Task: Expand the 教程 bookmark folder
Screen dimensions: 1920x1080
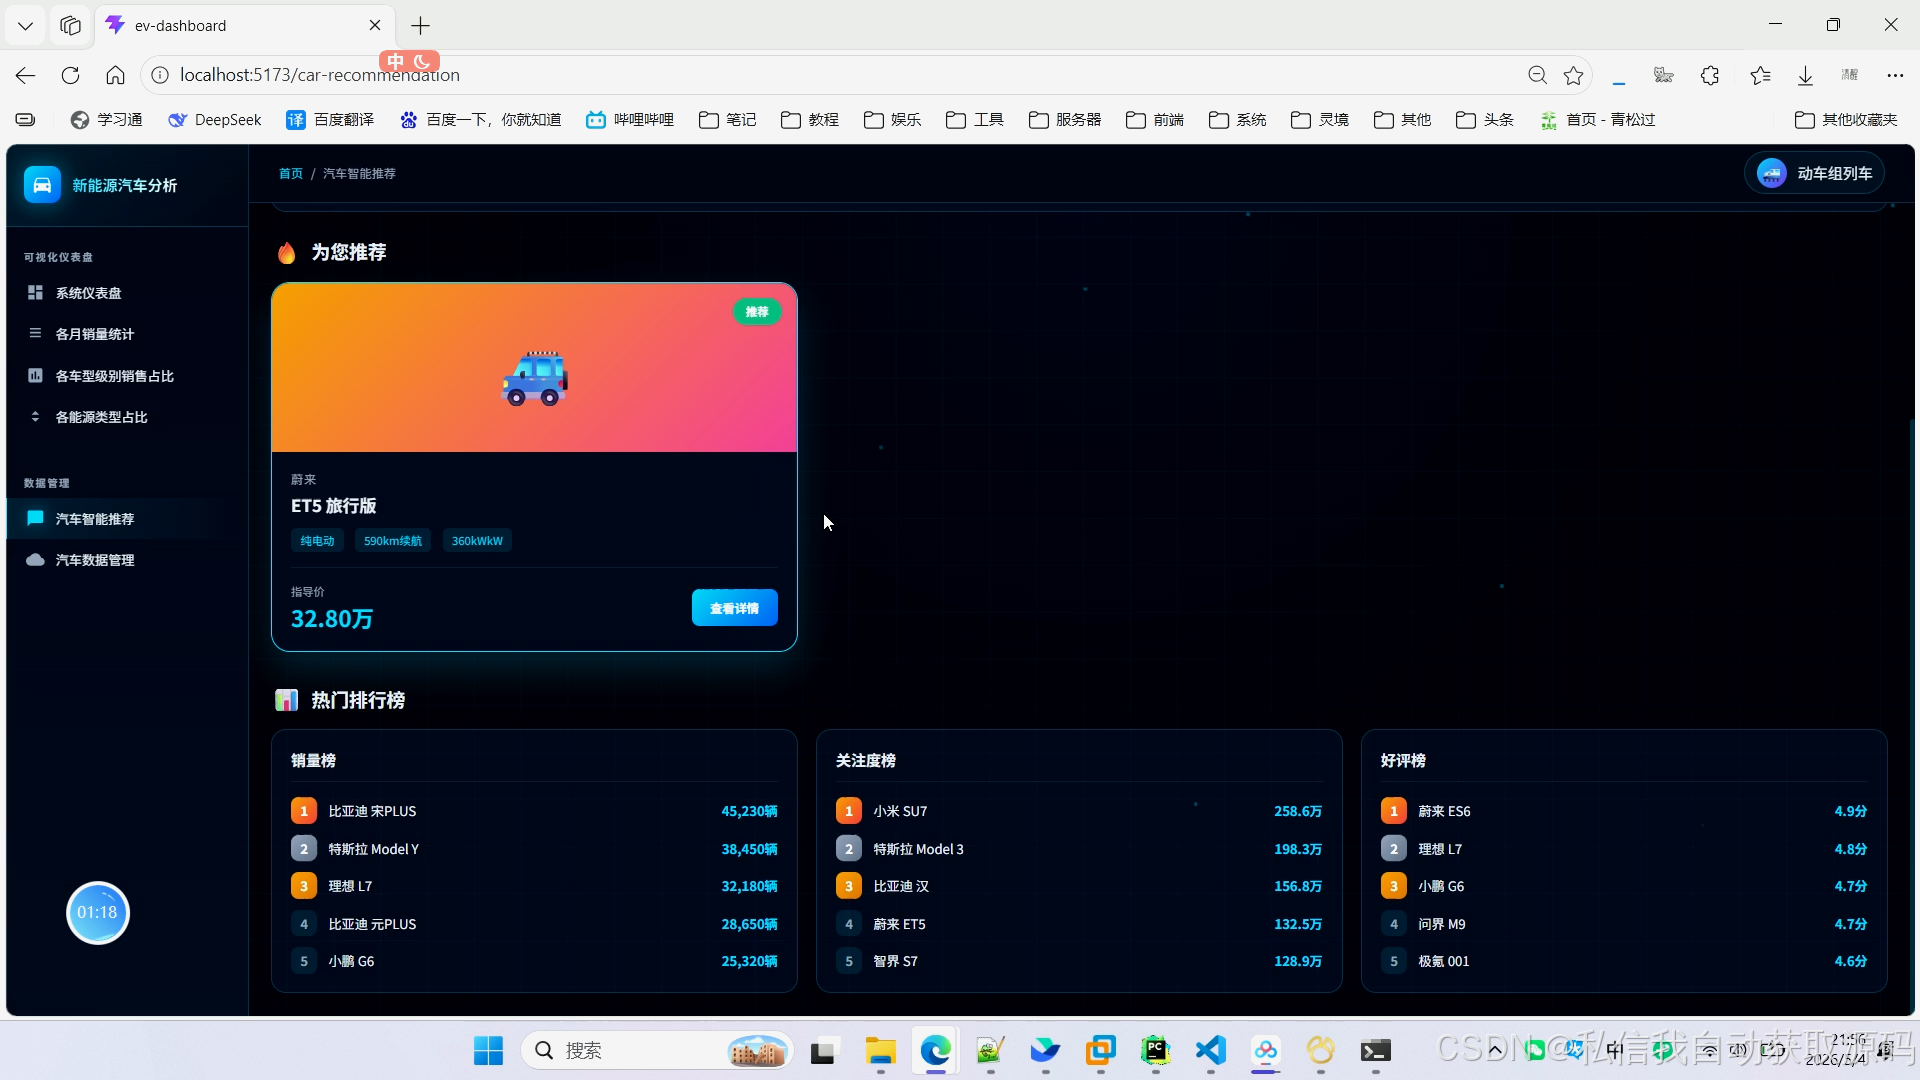Action: [x=810, y=120]
